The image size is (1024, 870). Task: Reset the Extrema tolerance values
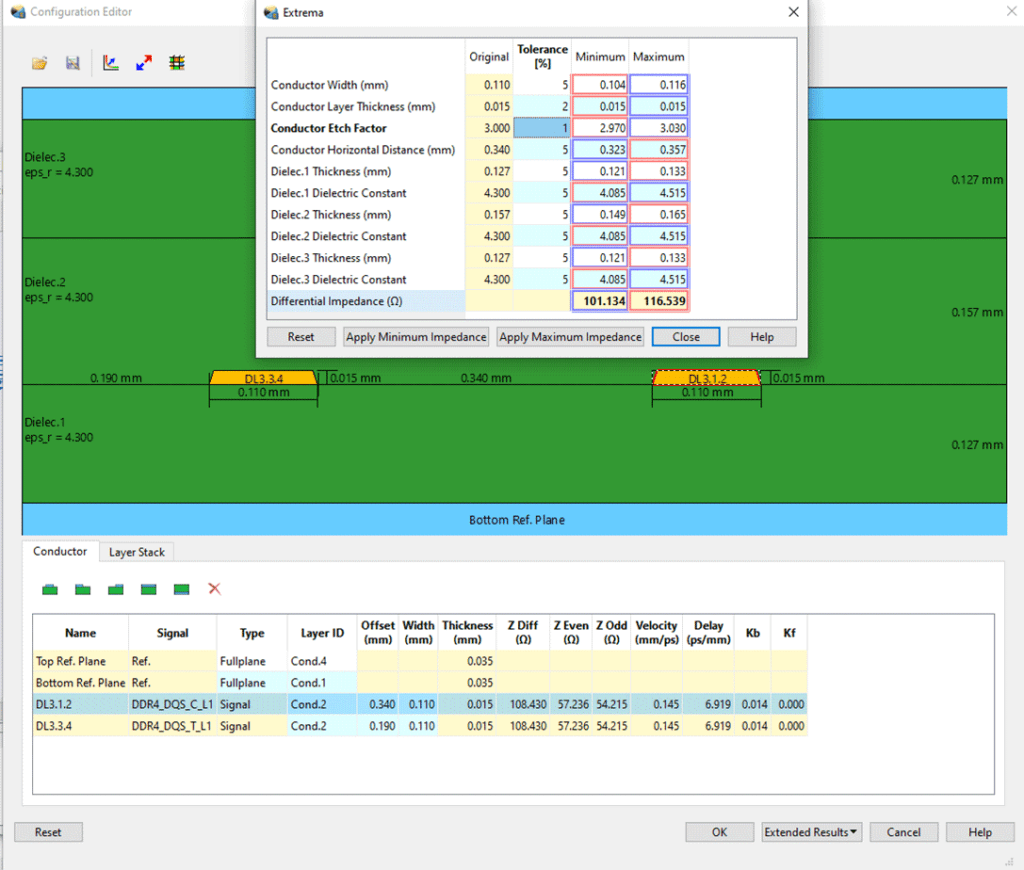300,337
